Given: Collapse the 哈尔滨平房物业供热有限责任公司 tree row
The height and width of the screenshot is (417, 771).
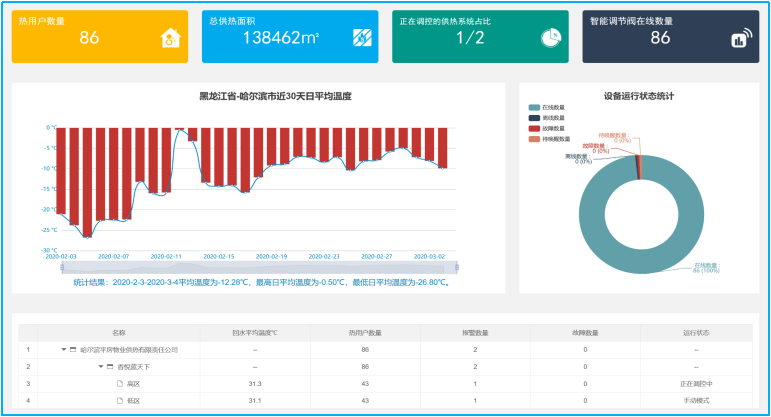Looking at the screenshot, I should [x=63, y=350].
